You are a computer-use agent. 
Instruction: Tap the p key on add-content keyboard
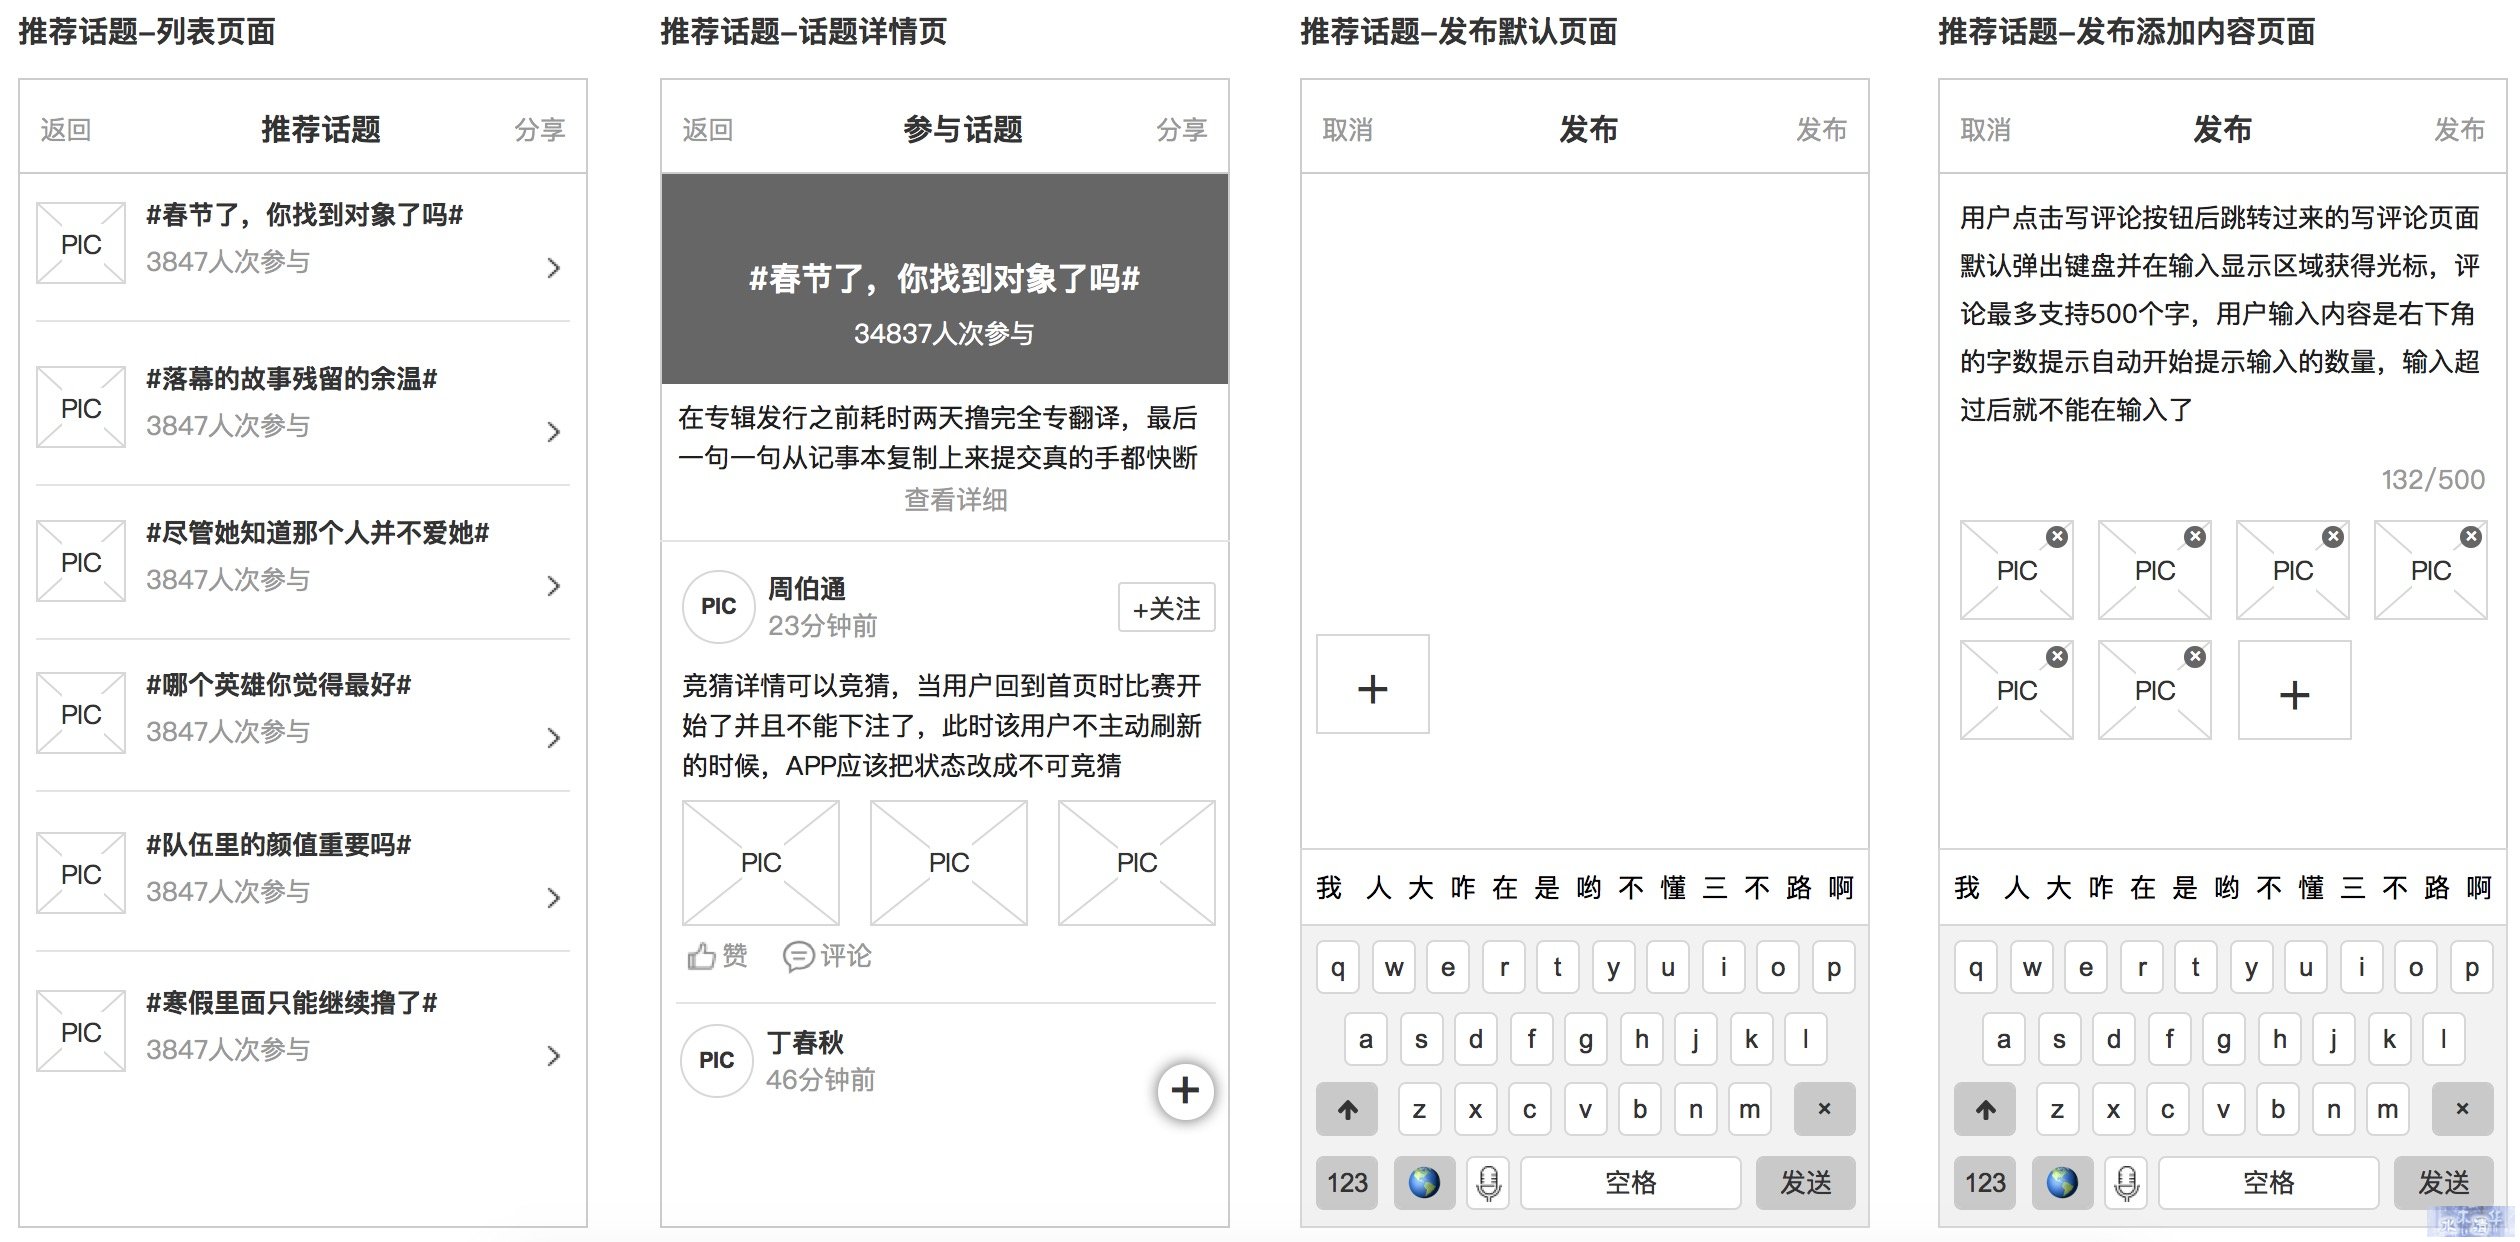point(2471,967)
